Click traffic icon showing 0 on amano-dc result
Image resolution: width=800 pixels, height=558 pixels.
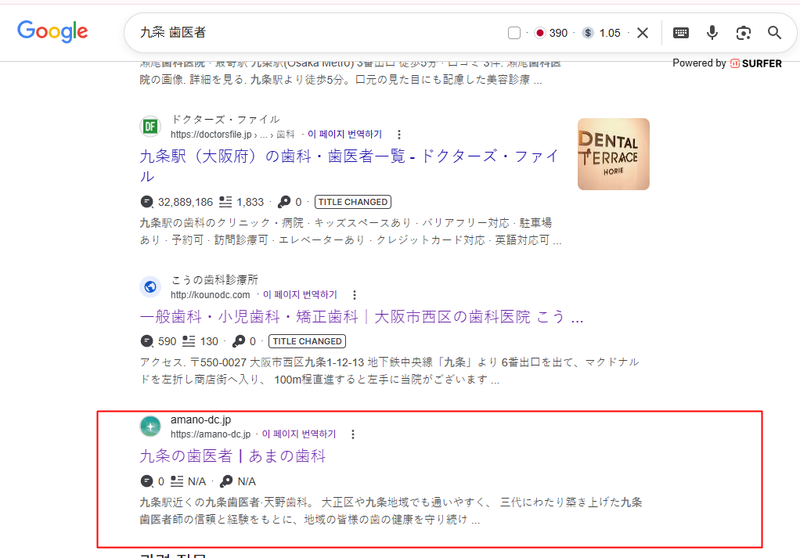[x=146, y=481]
